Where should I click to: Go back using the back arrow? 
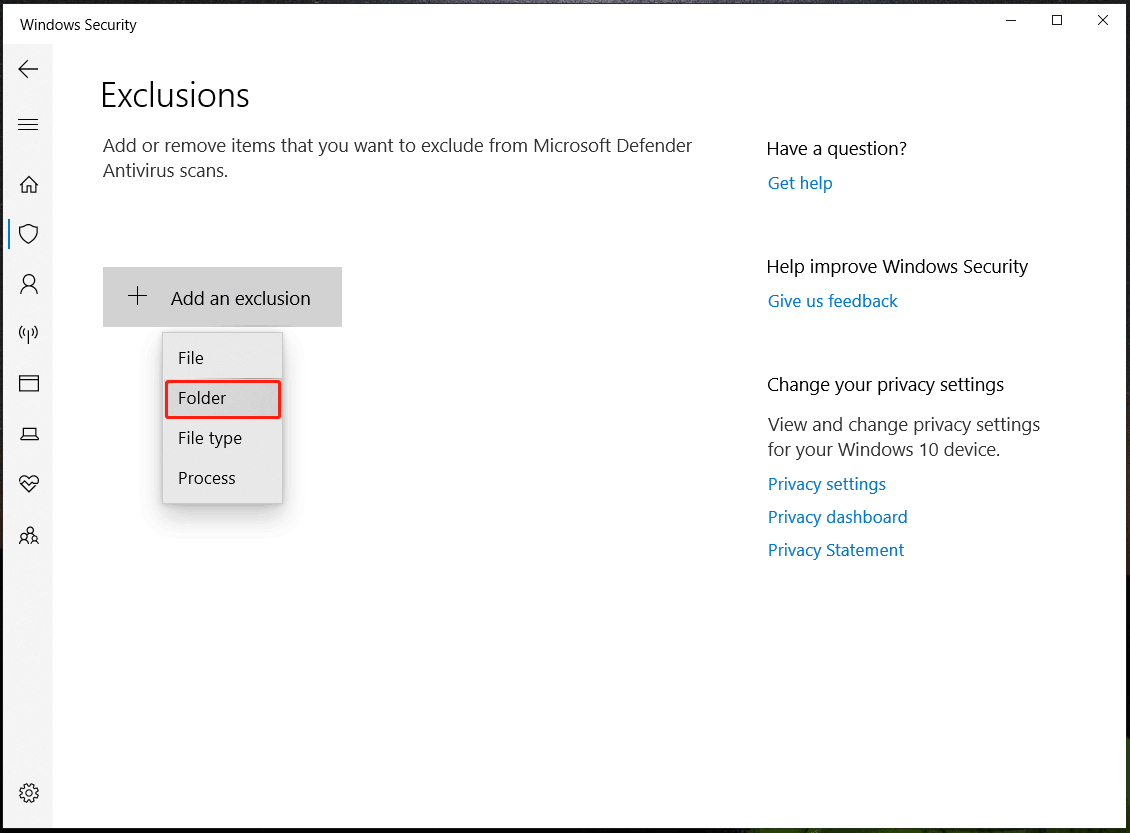pyautogui.click(x=28, y=69)
